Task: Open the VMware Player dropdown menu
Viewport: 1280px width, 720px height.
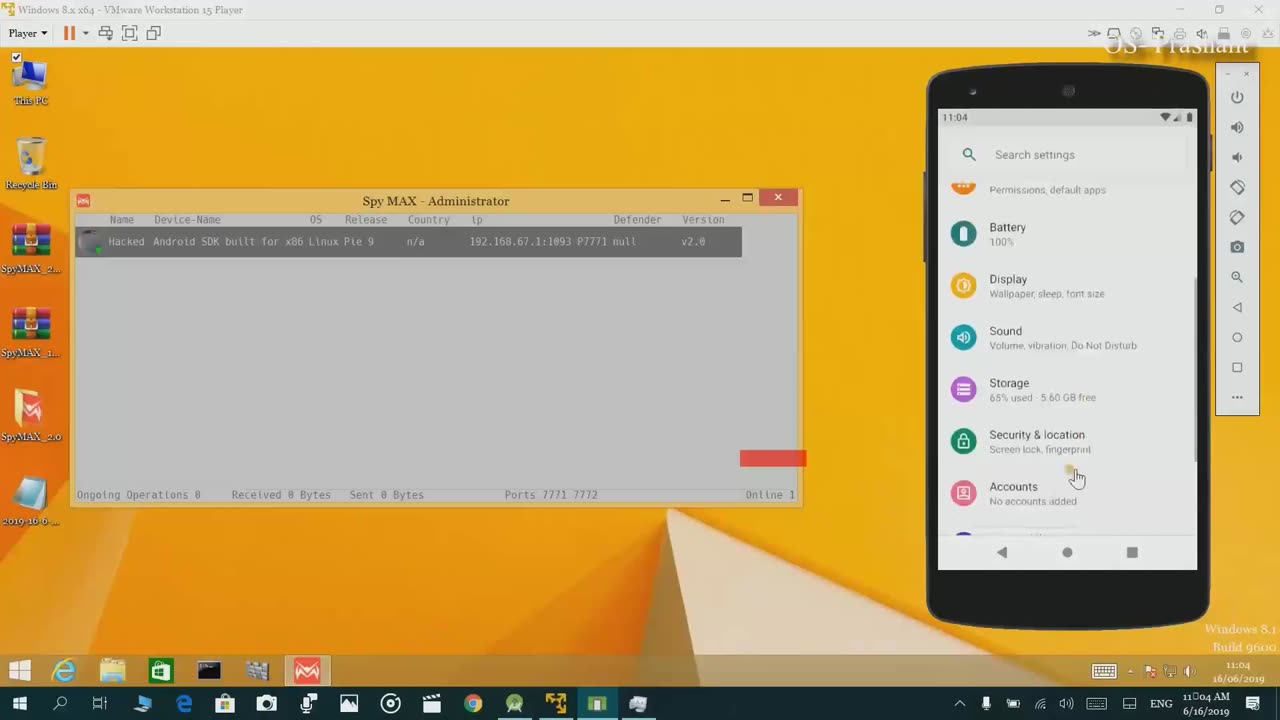Action: pyautogui.click(x=28, y=33)
